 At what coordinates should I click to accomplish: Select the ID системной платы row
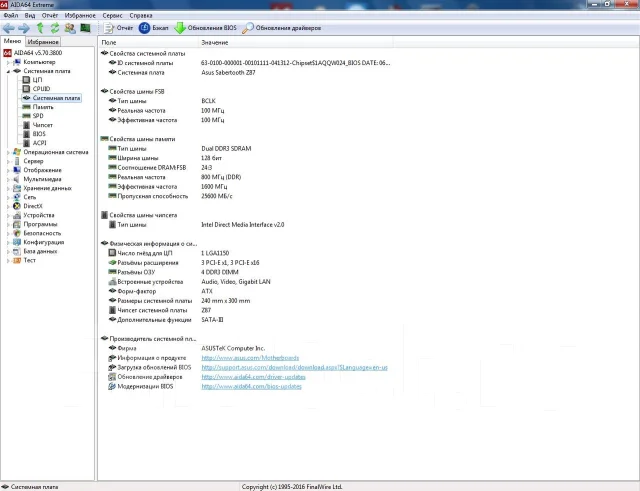click(x=249, y=63)
